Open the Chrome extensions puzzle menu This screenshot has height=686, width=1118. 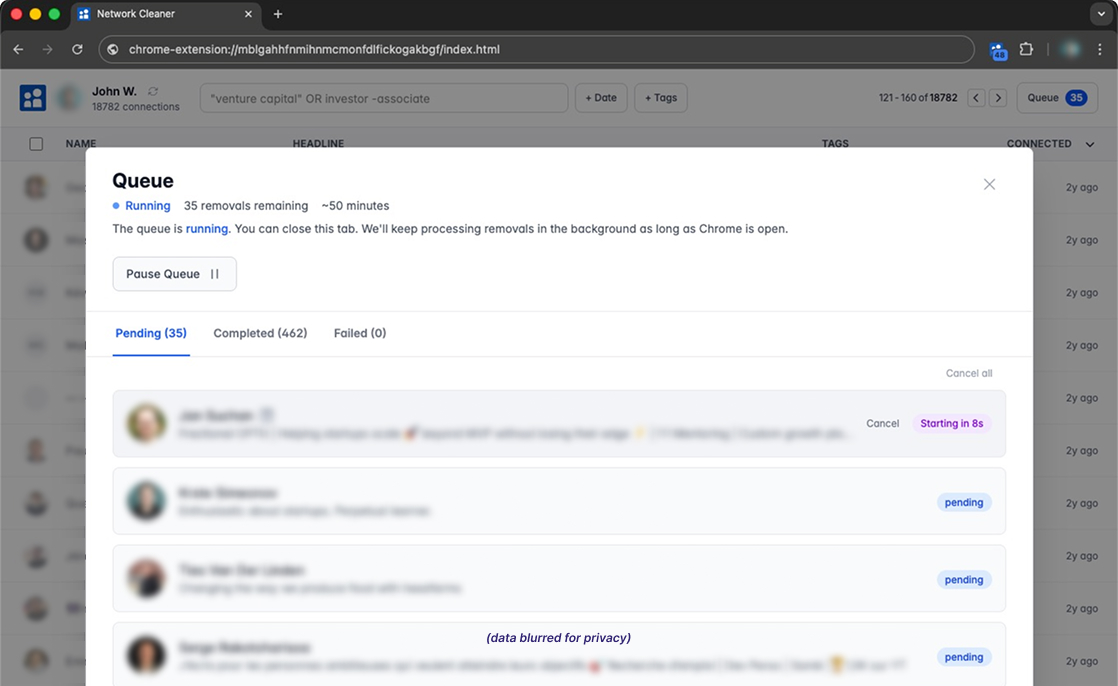click(1027, 48)
